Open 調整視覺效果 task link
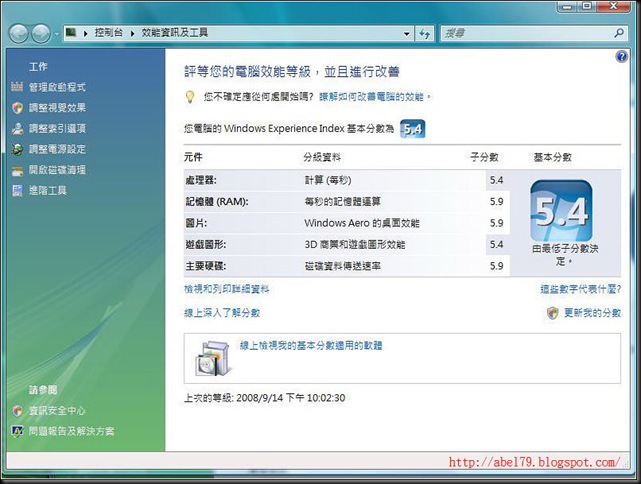Screen dimensions: 641x484 point(57,108)
